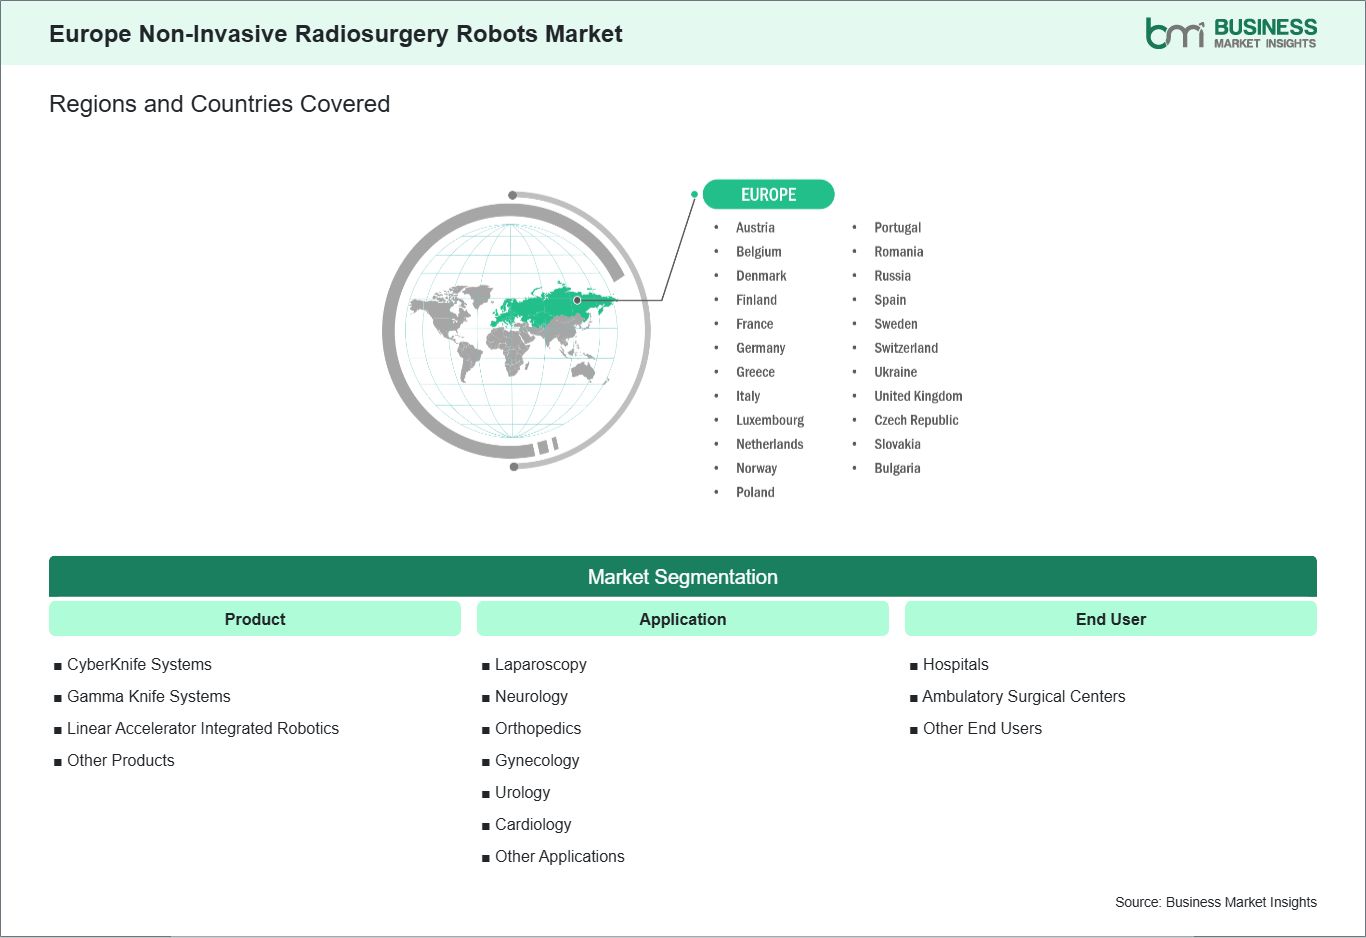This screenshot has width=1366, height=938.
Task: Select Netherlands in country list
Action: tap(770, 444)
